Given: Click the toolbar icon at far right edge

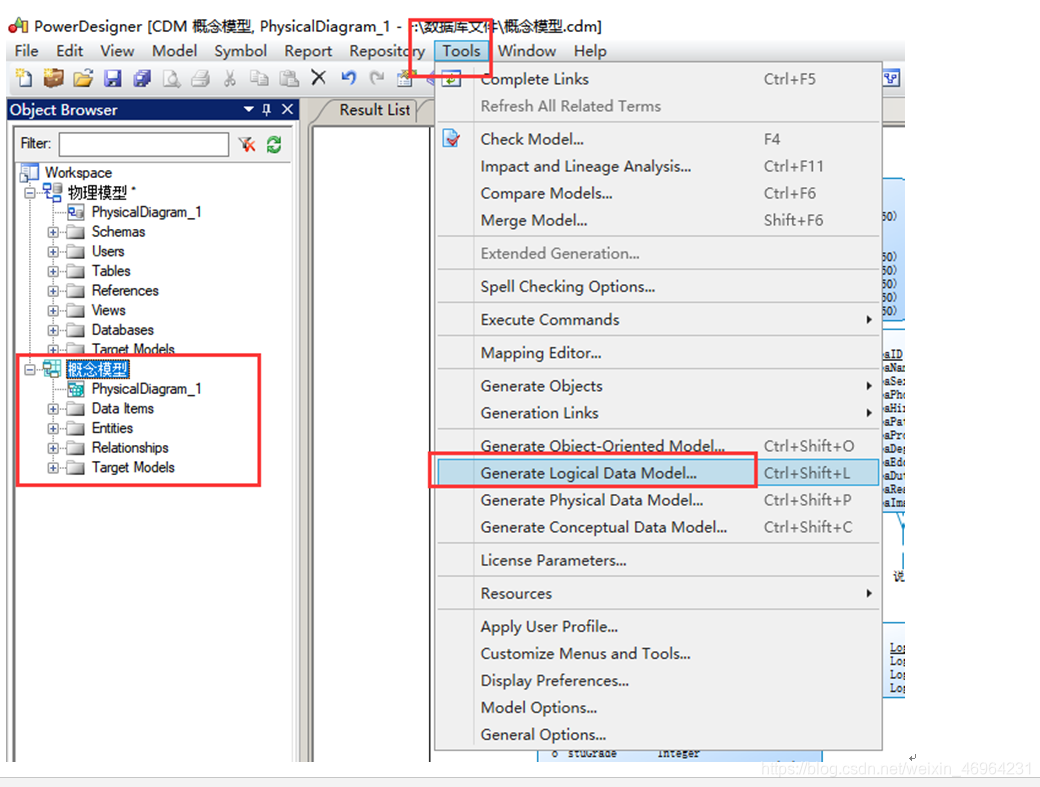Looking at the screenshot, I should coord(891,78).
